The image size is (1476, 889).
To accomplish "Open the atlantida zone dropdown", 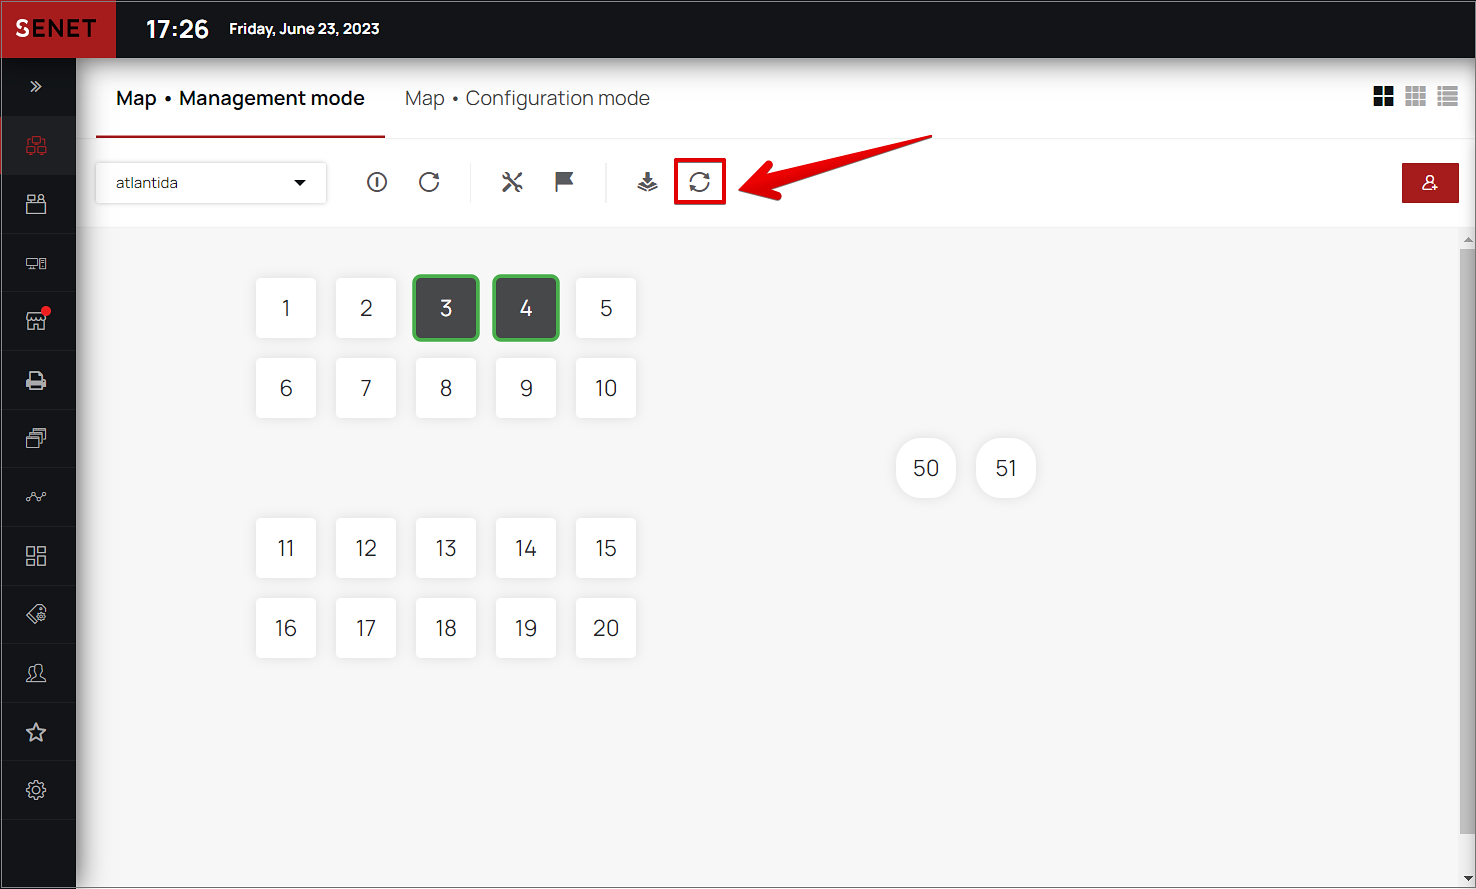I will point(211,183).
